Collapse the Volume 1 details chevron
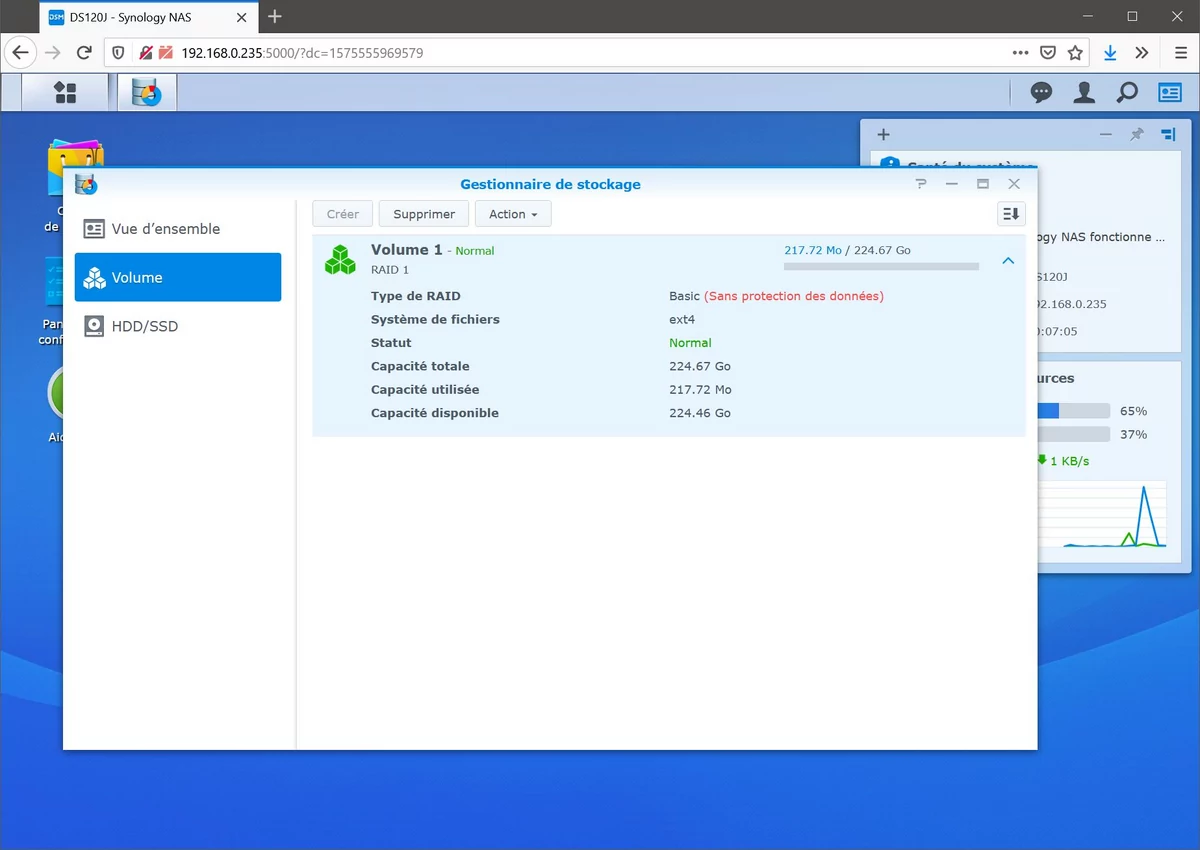The image size is (1200, 850). tap(1008, 260)
